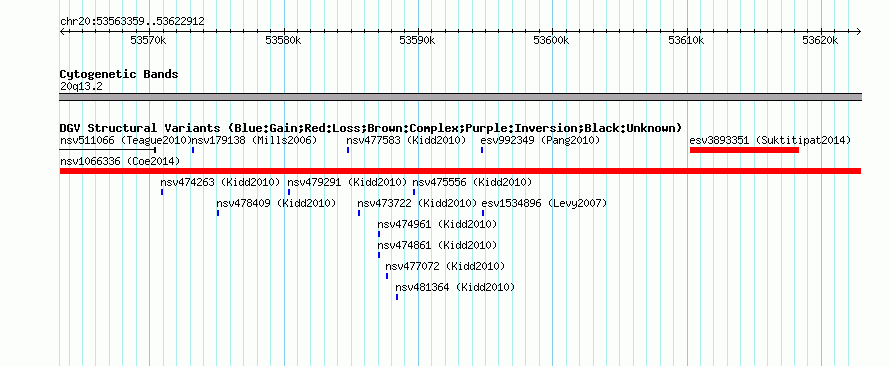This screenshot has height=366, width=890.
Task: Click the nsv511066 (Teague2010) variant label
Action: (x=125, y=140)
